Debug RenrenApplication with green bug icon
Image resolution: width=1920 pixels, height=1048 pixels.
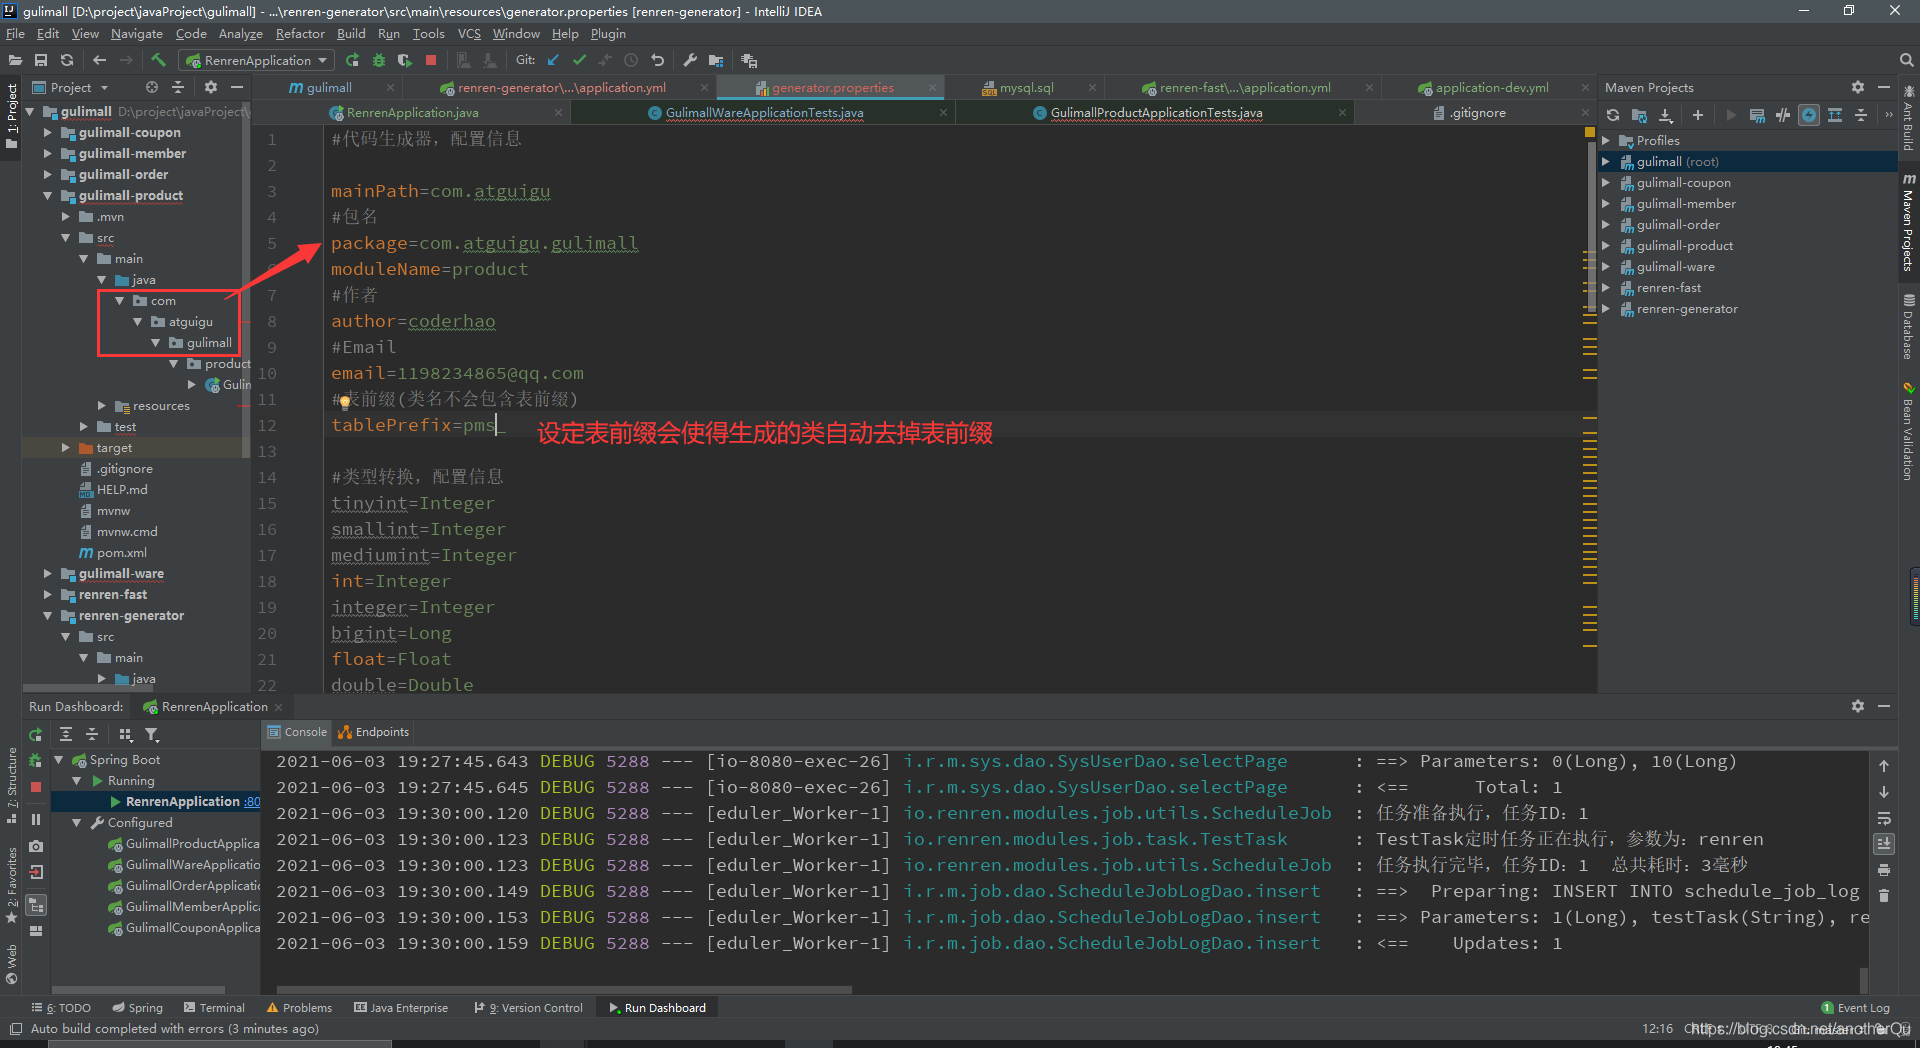click(x=379, y=60)
